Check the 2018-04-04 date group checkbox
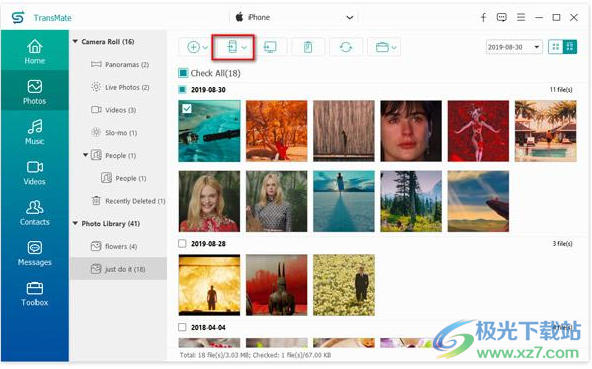Viewport: 592px width, 369px height. [x=182, y=327]
